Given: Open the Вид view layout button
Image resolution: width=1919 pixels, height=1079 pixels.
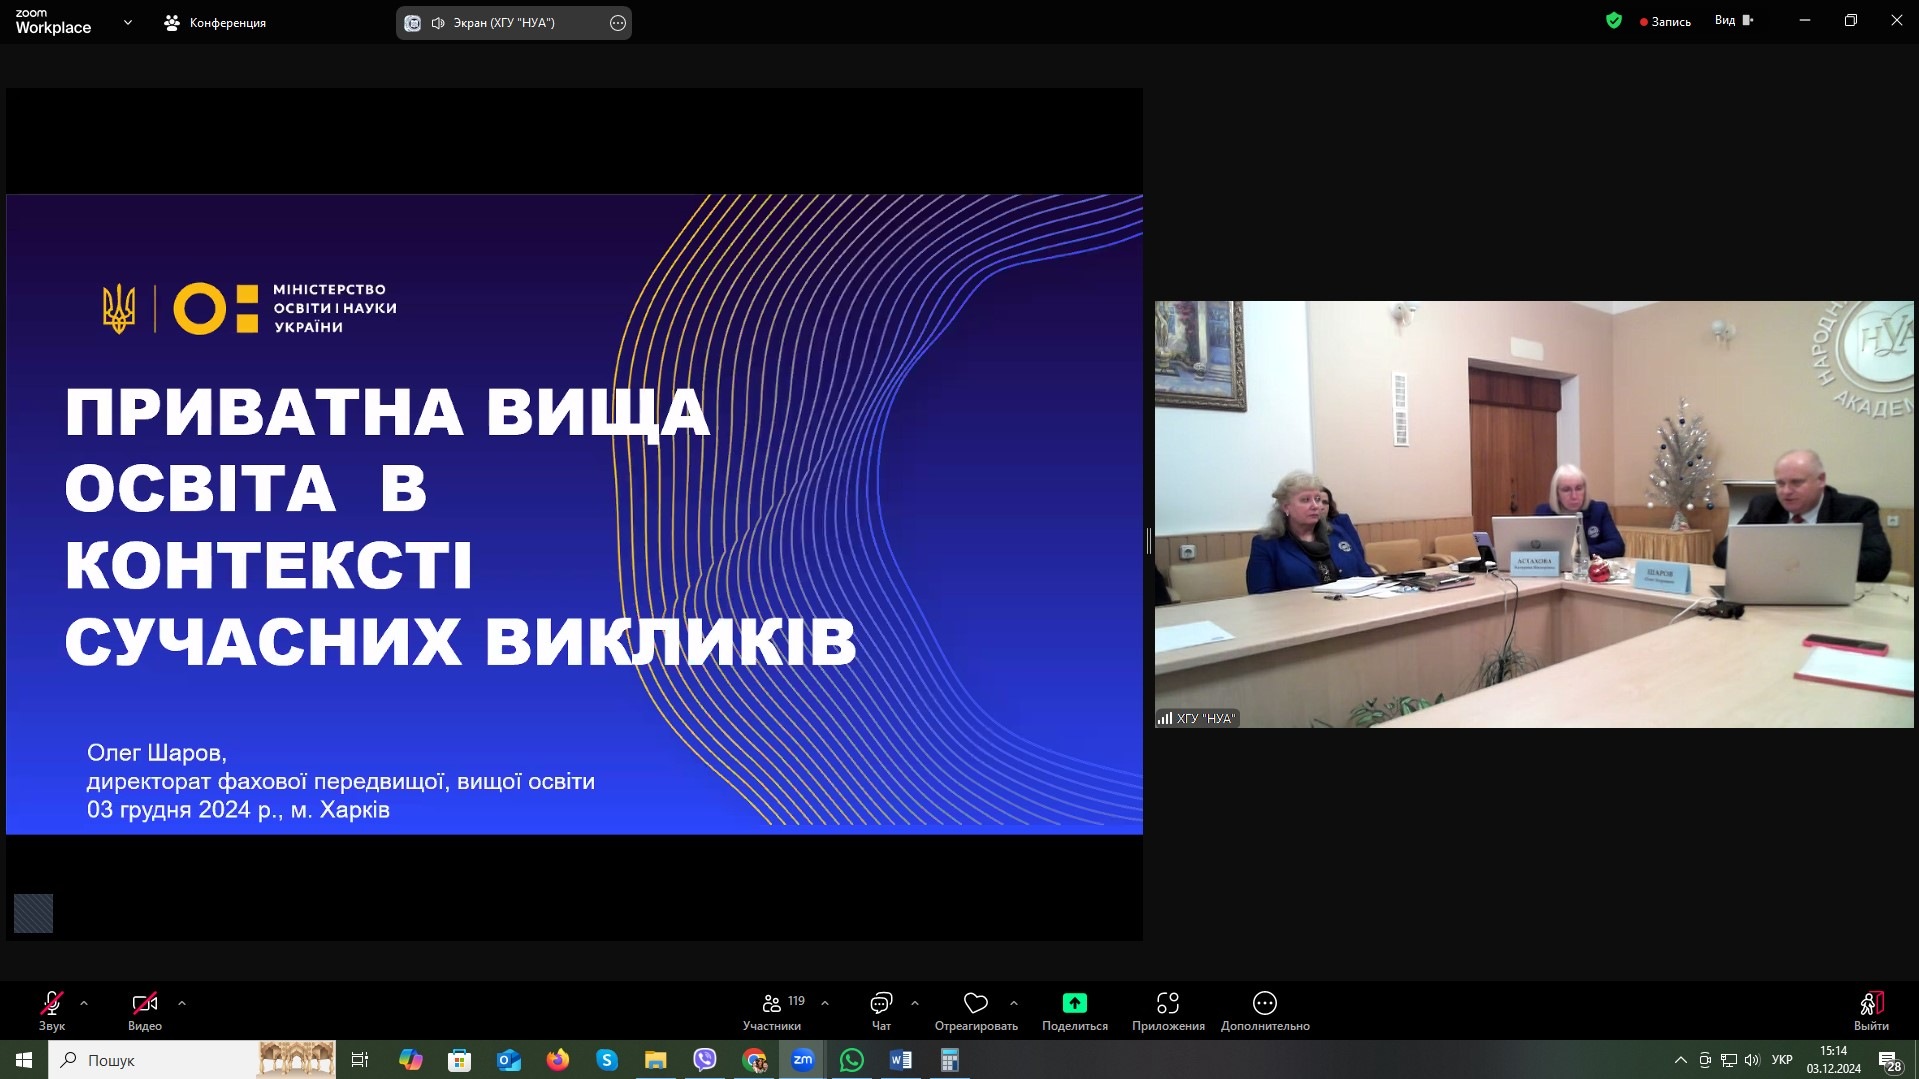Looking at the screenshot, I should pyautogui.click(x=1733, y=20).
